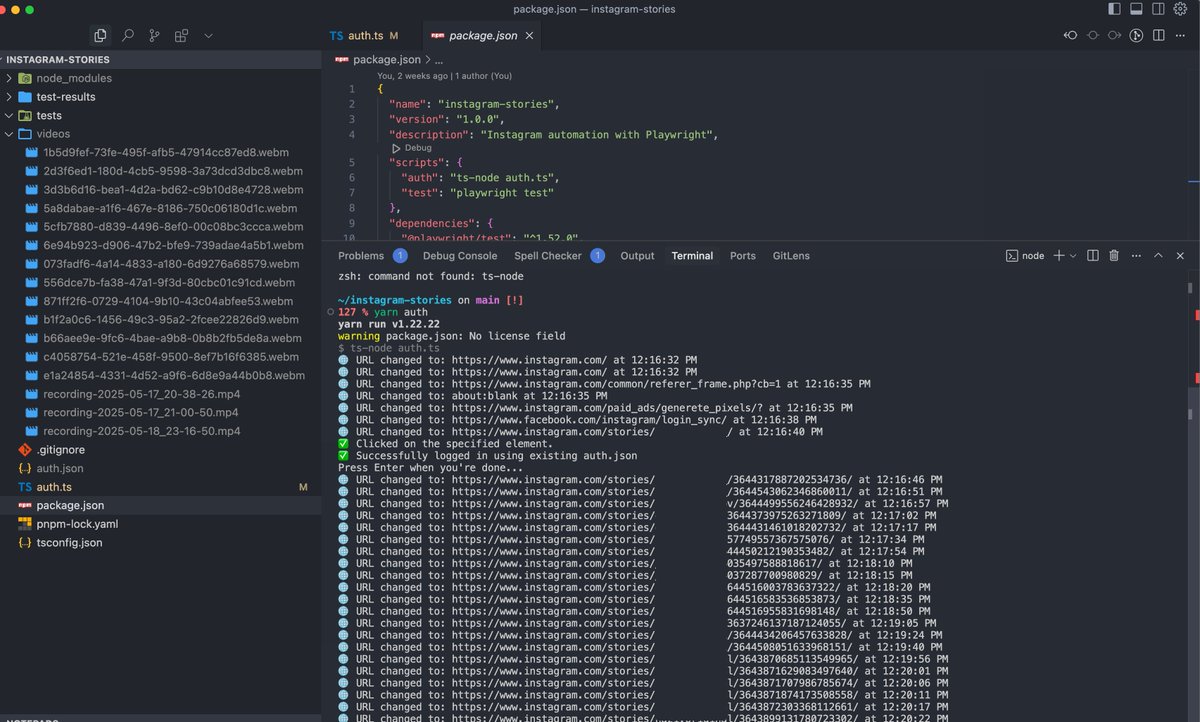Viewport: 1200px width, 722px height.
Task: Open the Source Control view icon
Action: 154,35
